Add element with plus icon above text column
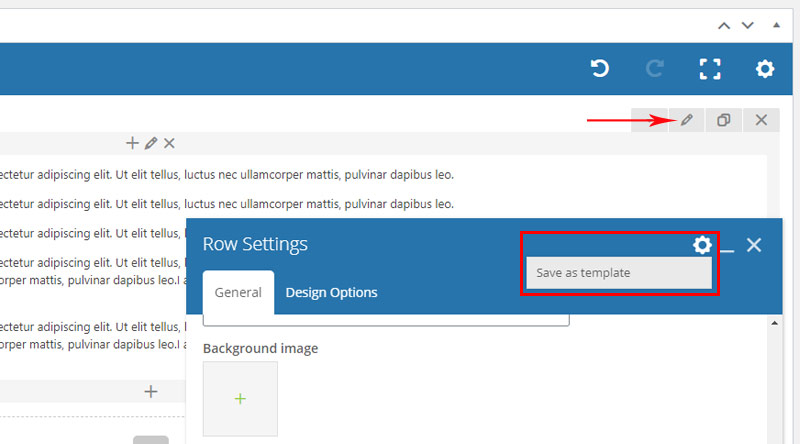The height and width of the screenshot is (444, 800). coord(132,143)
